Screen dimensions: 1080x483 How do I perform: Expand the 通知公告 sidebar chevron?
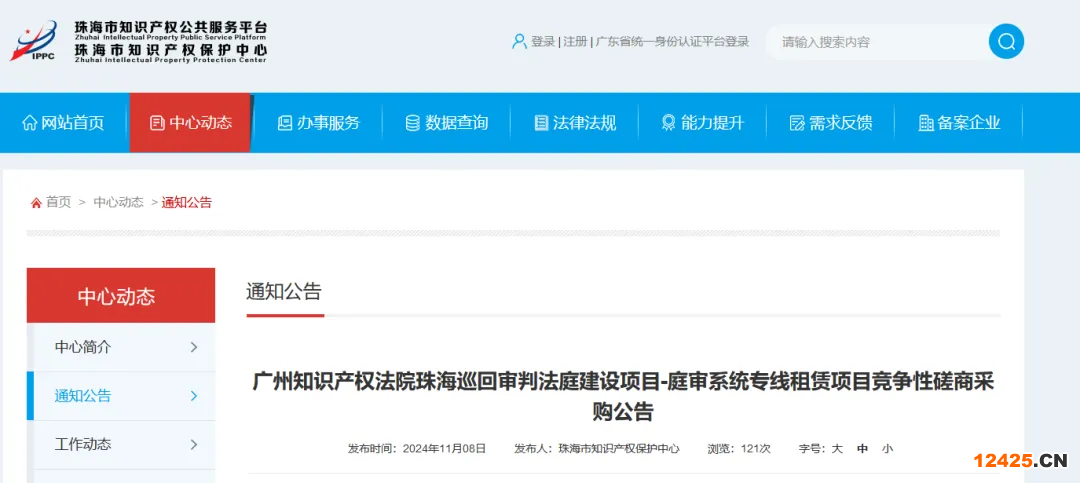click(x=194, y=395)
